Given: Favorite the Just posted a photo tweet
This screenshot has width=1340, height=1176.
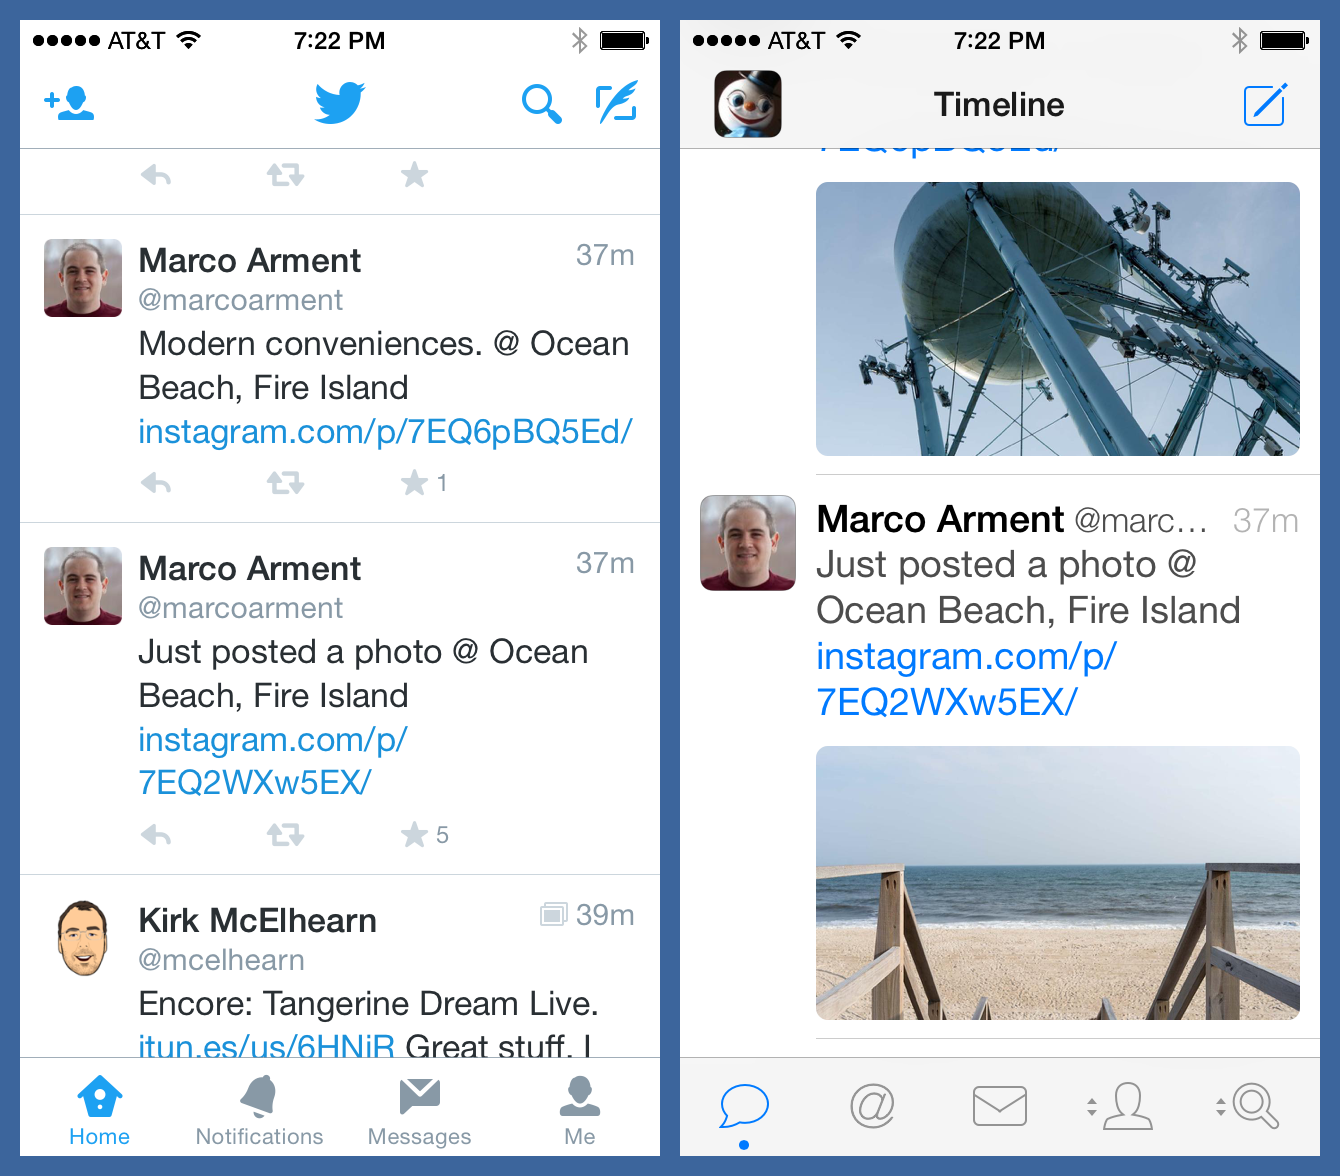Looking at the screenshot, I should click(414, 835).
